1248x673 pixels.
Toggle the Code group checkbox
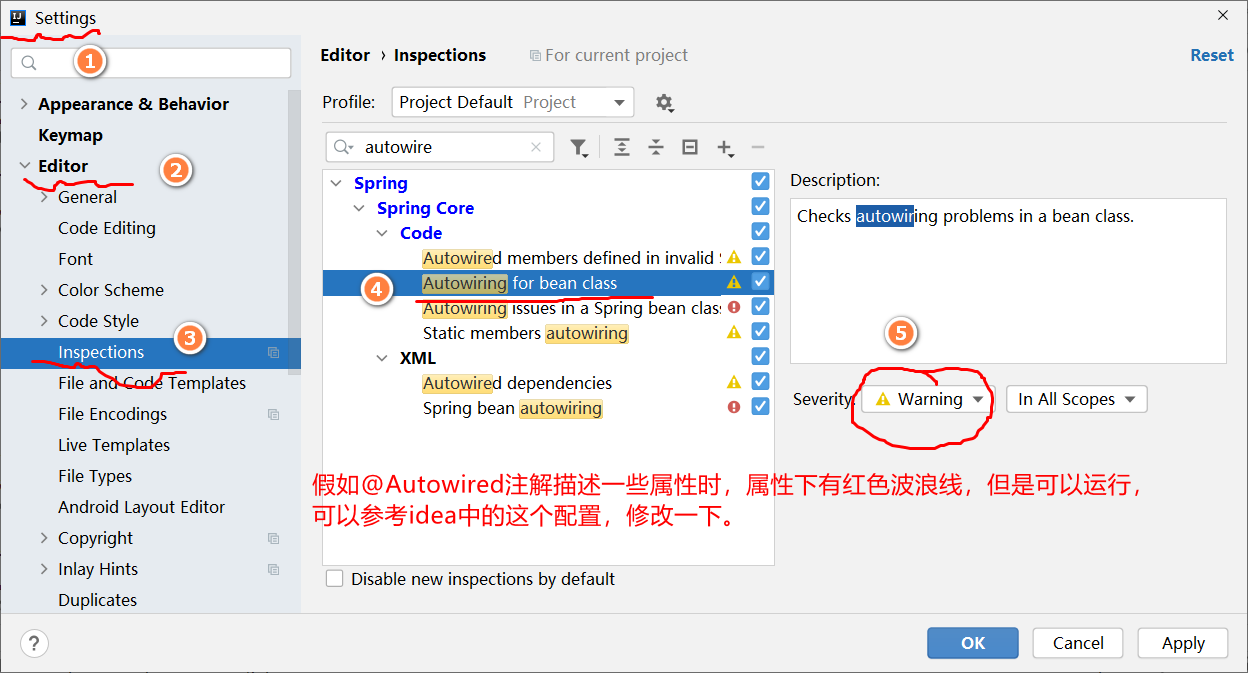(x=760, y=232)
